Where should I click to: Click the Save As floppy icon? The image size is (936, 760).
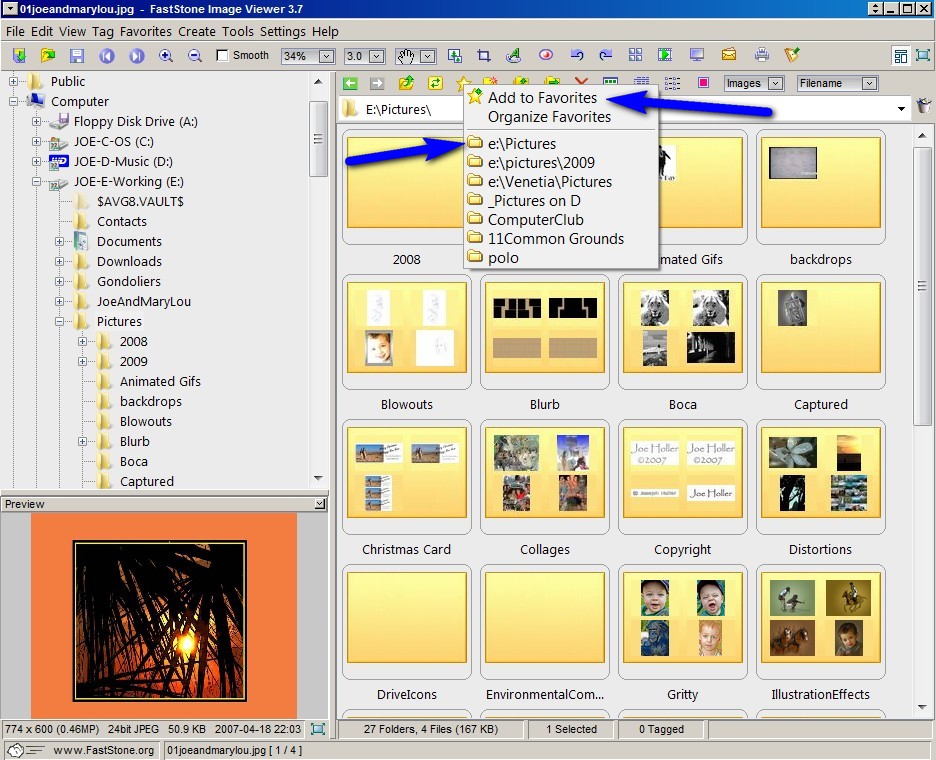pos(77,56)
